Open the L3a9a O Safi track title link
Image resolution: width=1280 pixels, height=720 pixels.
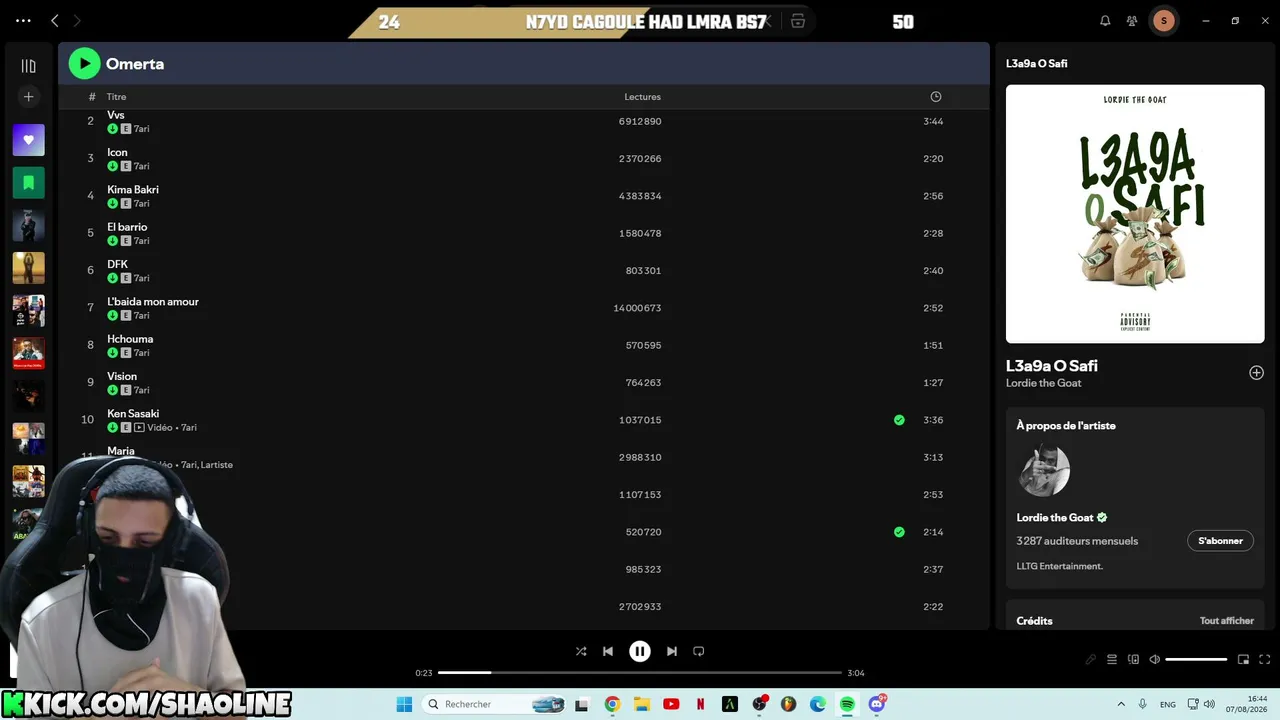coord(1052,366)
